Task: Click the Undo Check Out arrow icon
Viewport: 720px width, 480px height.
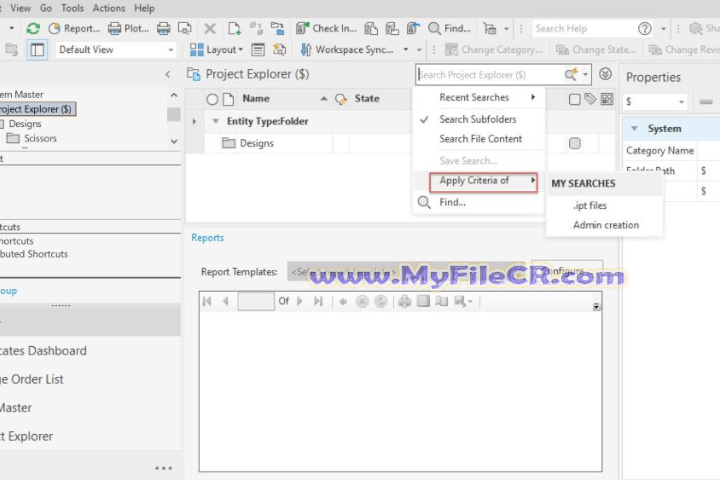Action: (x=413, y=28)
